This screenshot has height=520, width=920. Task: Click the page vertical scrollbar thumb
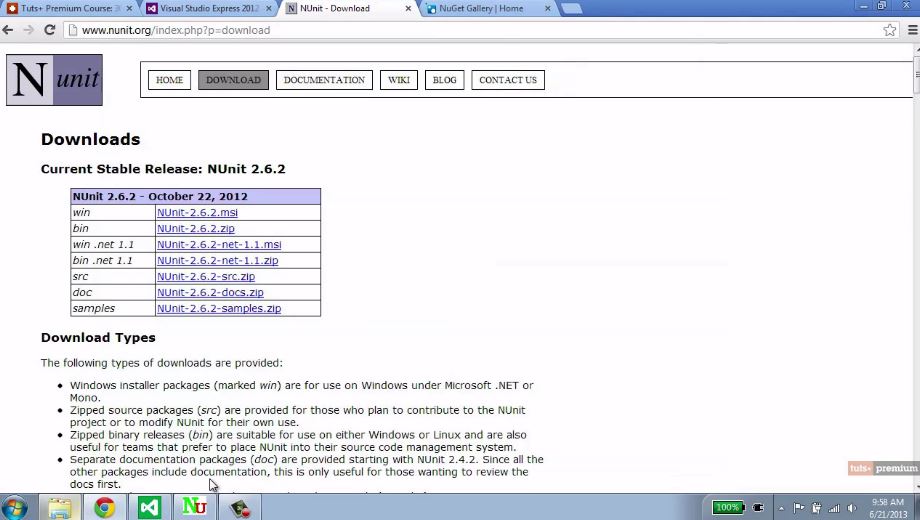916,75
